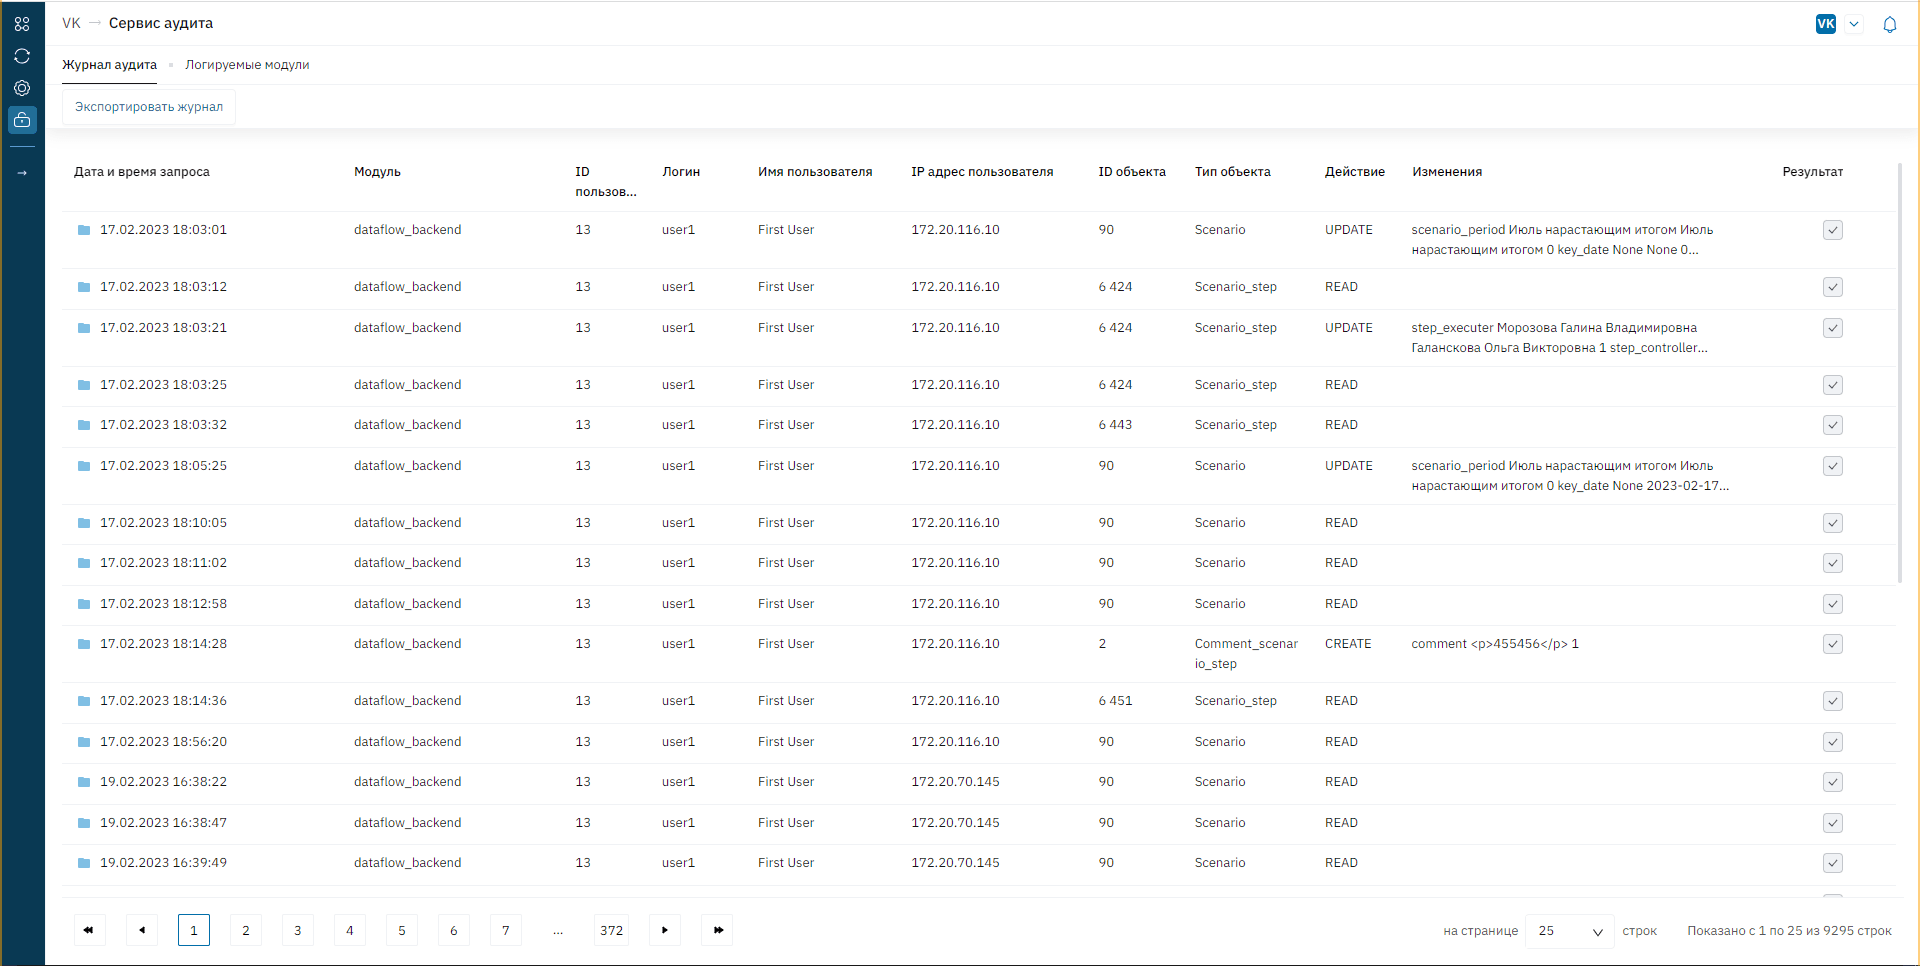Viewport: 1920px width, 966px height.
Task: Jump to first page of audit log
Action: (89, 930)
